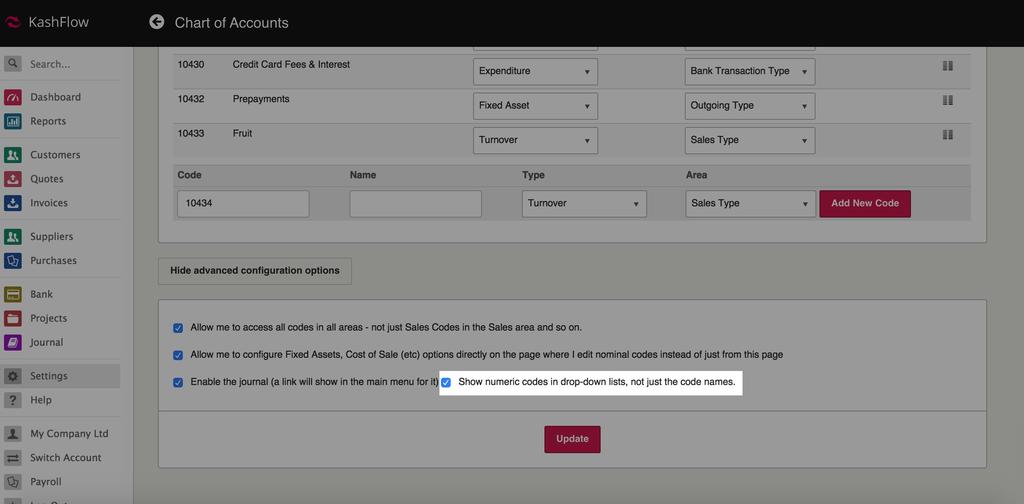Expand the Outgoing Type area dropdown for Prepayments
This screenshot has width=1024, height=504.
[749, 106]
